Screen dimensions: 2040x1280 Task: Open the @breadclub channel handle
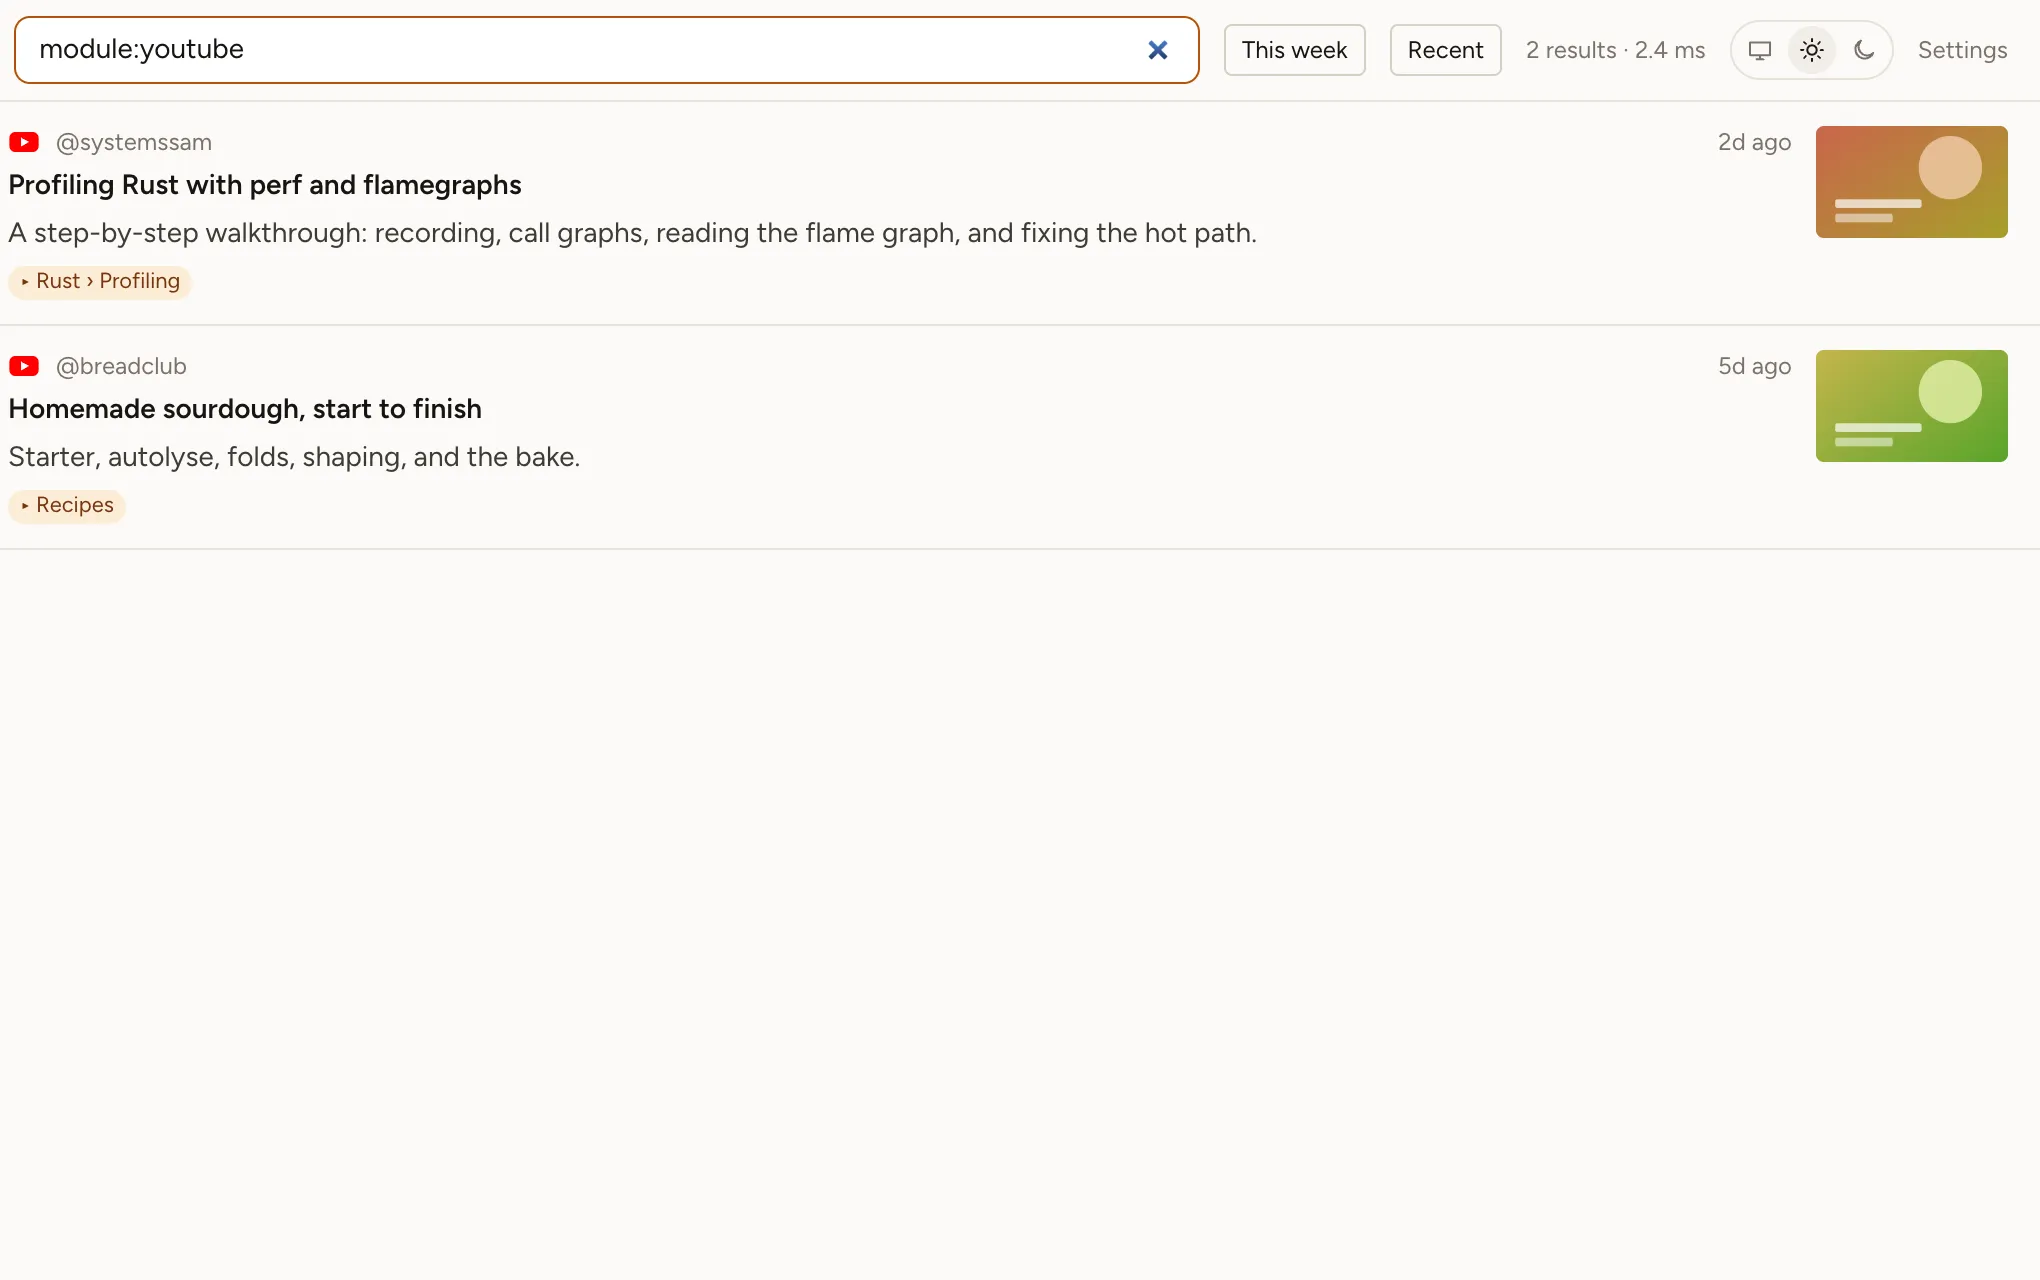[121, 366]
